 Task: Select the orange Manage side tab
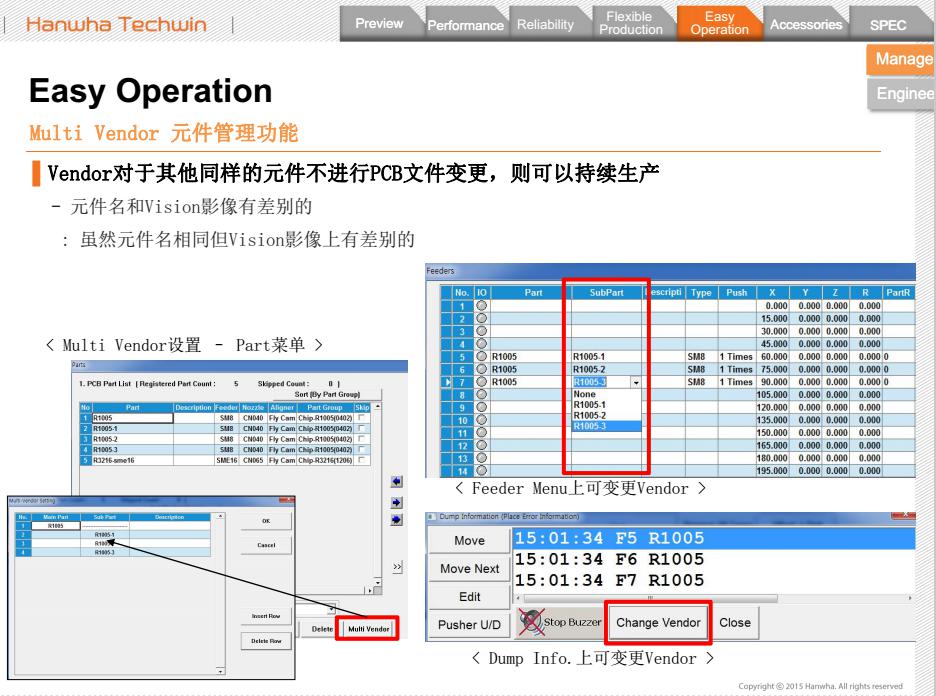click(x=901, y=59)
